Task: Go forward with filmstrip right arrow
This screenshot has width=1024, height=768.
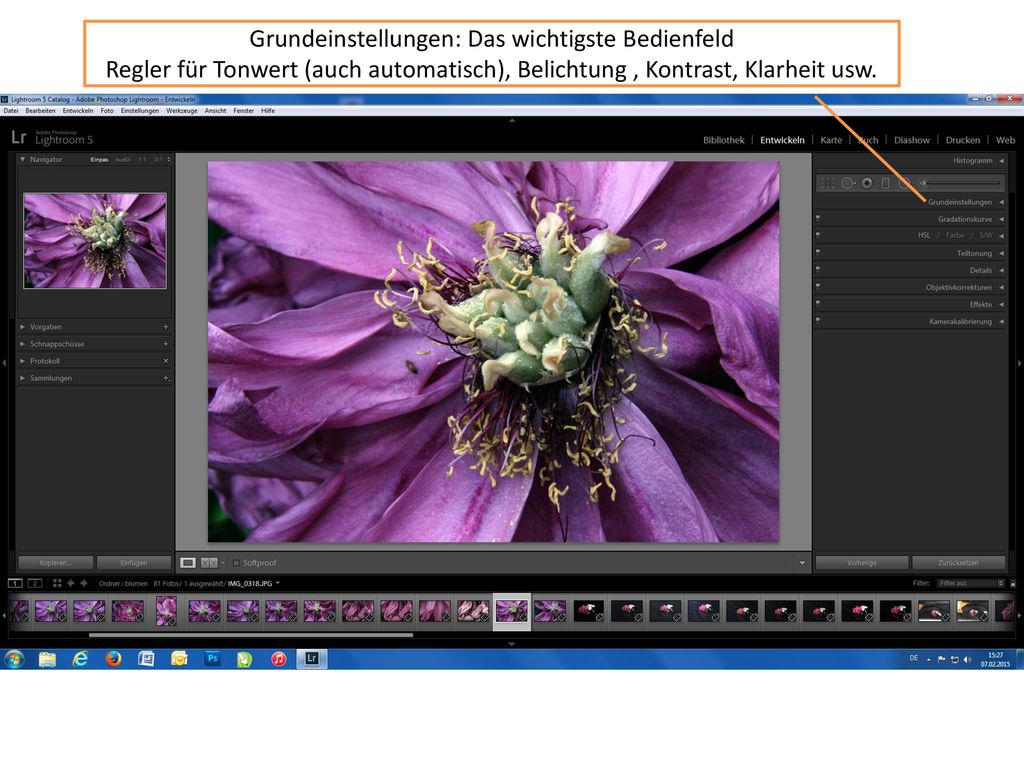Action: point(84,583)
